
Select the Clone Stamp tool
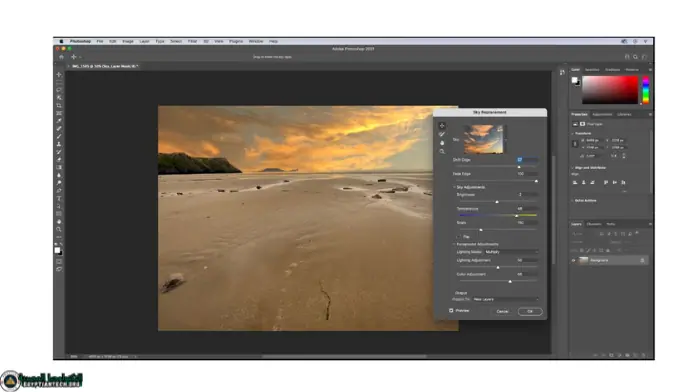[59, 144]
